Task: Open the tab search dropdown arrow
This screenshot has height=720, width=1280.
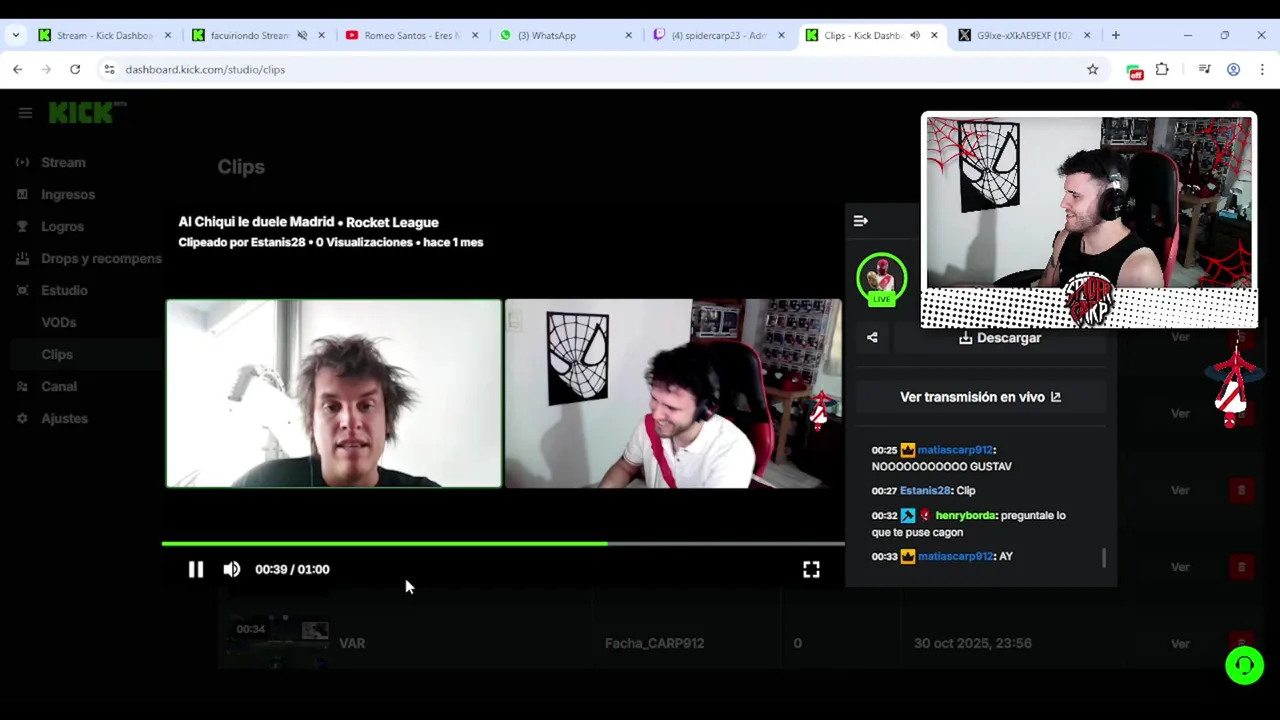Action: click(x=15, y=35)
